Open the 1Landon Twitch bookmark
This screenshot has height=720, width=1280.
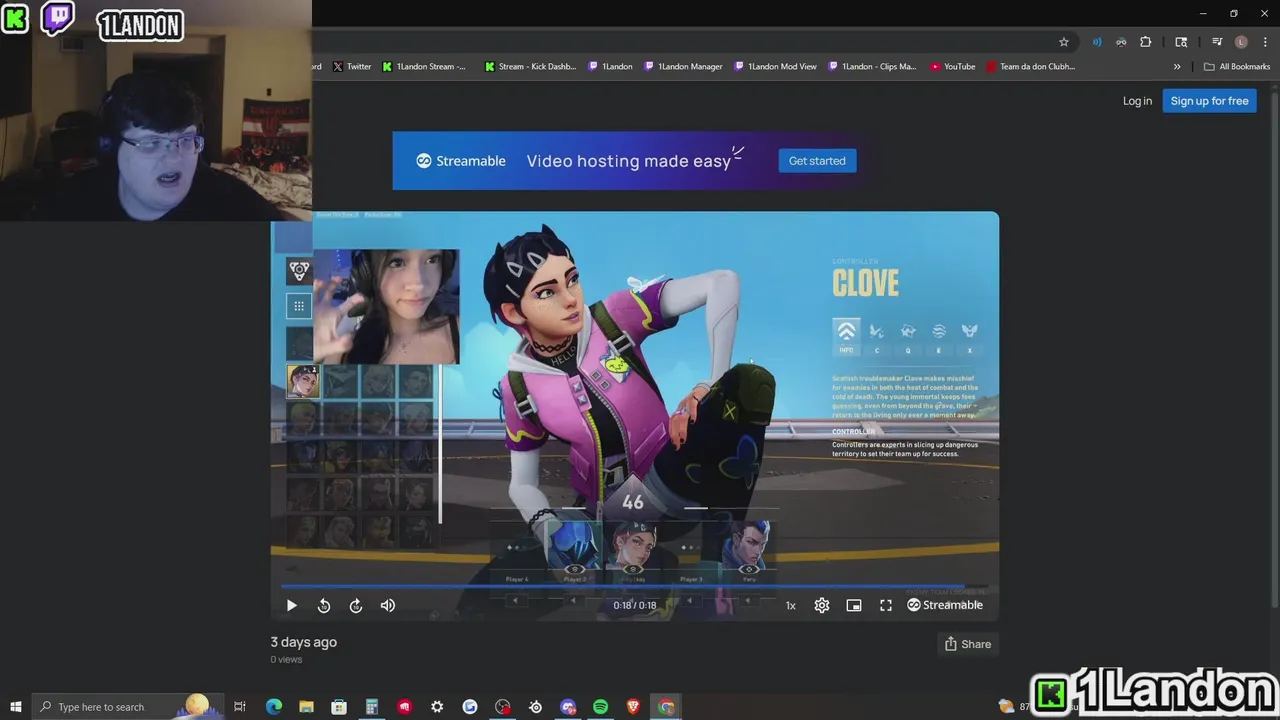[x=610, y=67]
